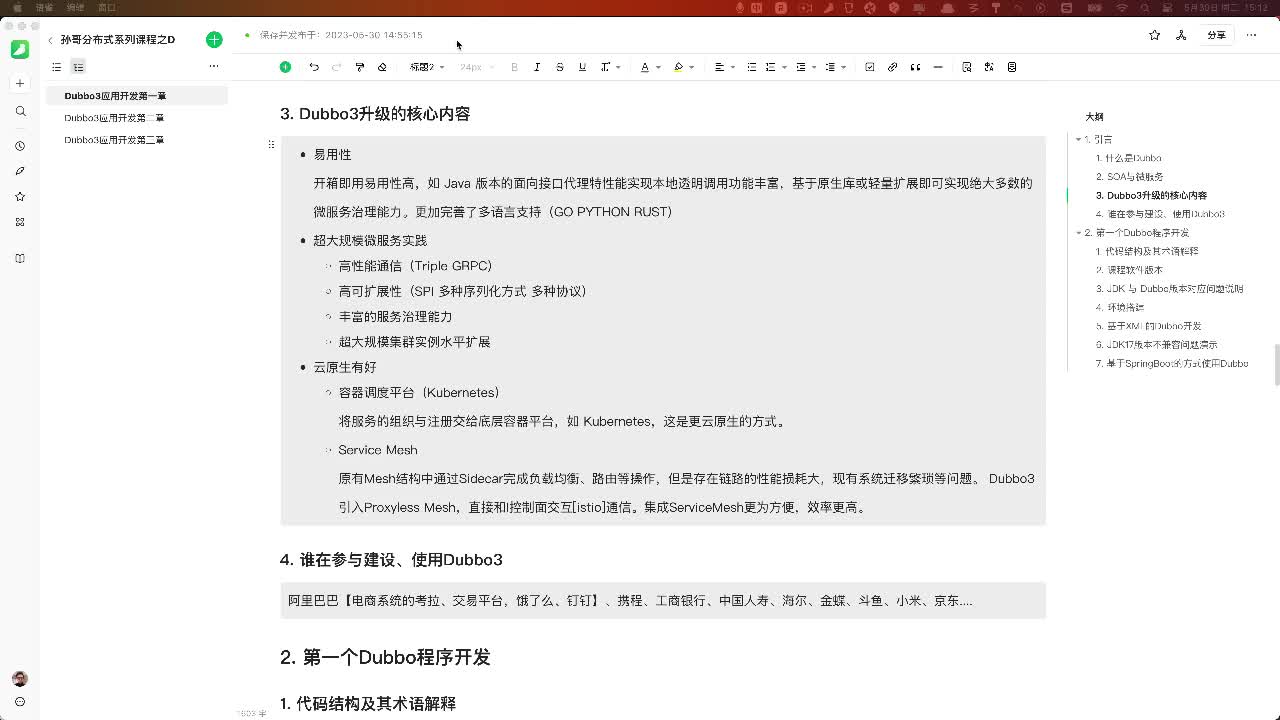Jump to outline '6. JDK17版本不兼容问题演示'
The image size is (1280, 720).
[x=1156, y=345]
